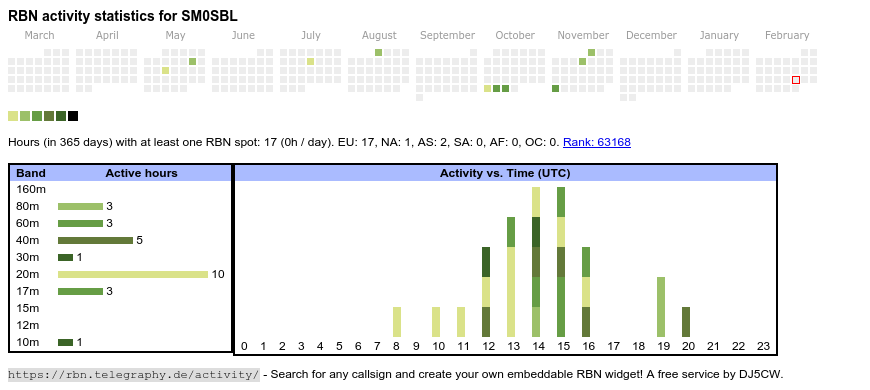
Task: Click the 'Band' column header
Action: pyautogui.click(x=31, y=173)
